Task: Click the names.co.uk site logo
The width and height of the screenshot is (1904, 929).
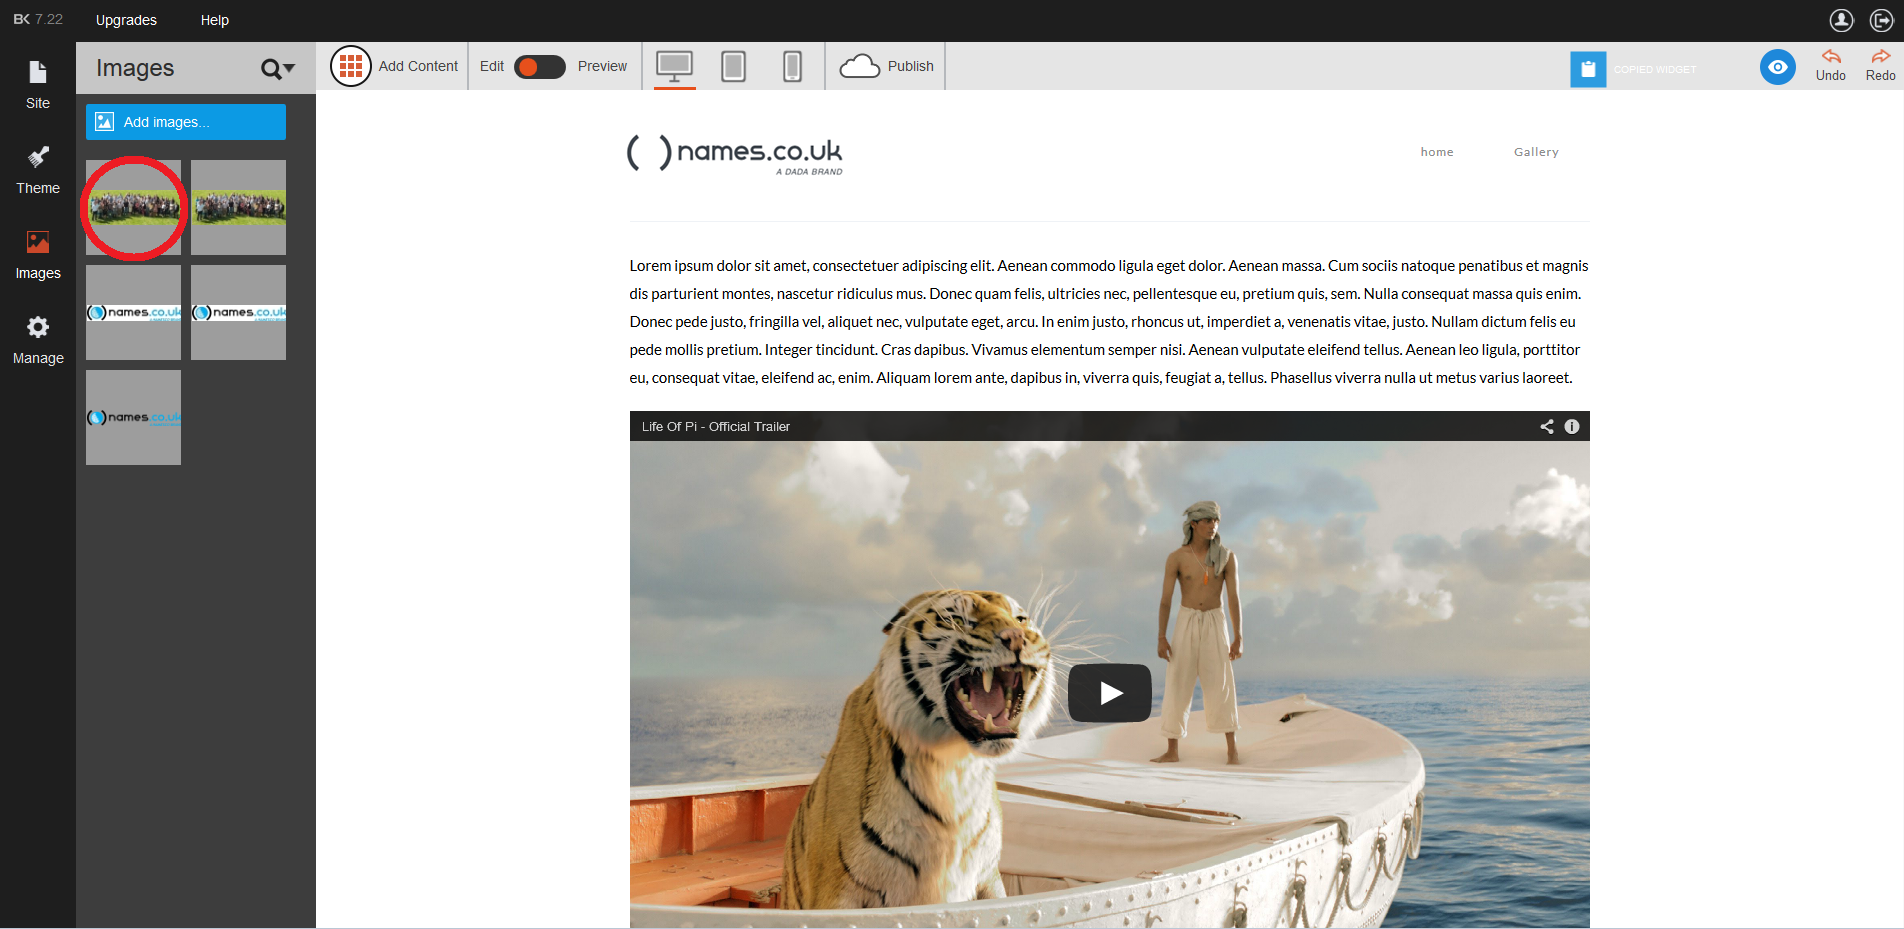Action: 735,154
